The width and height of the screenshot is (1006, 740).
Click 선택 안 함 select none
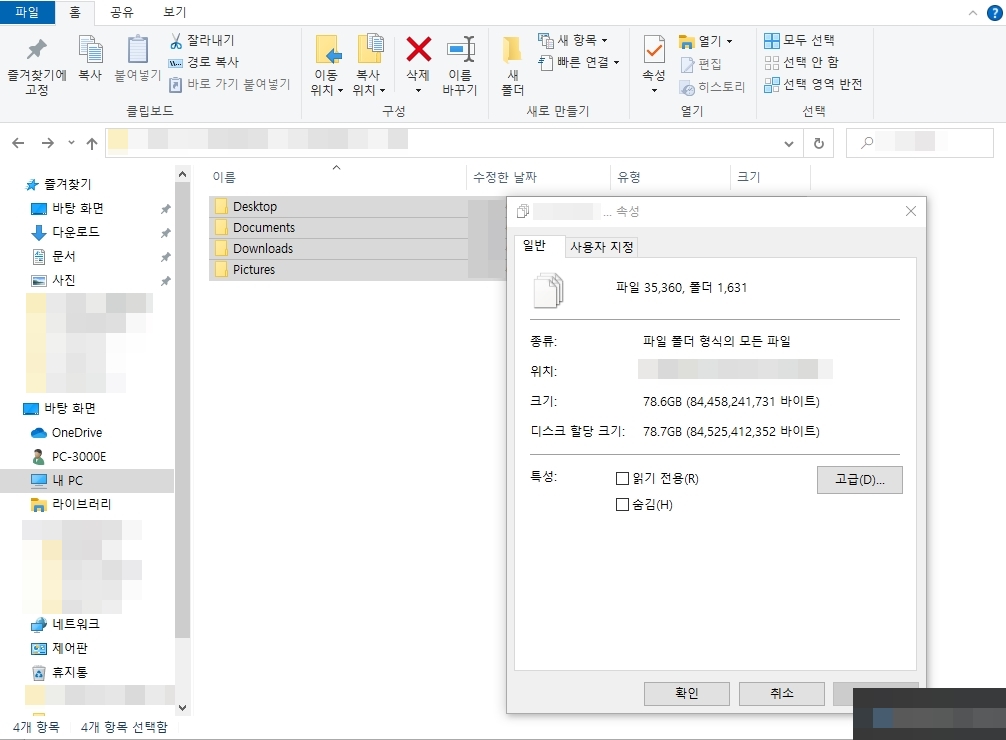coord(801,62)
